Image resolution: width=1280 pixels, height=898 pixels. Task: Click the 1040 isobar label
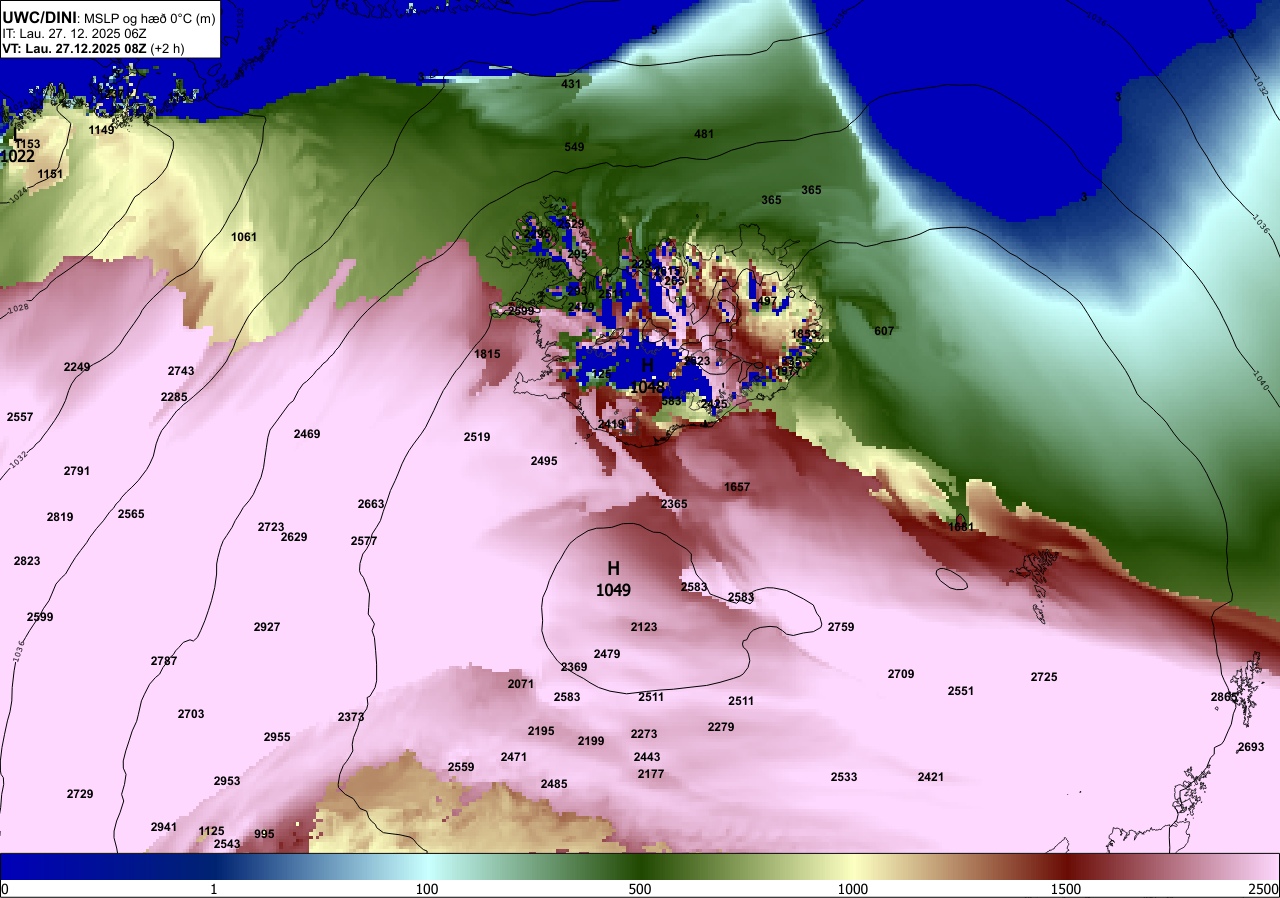(x=1259, y=380)
